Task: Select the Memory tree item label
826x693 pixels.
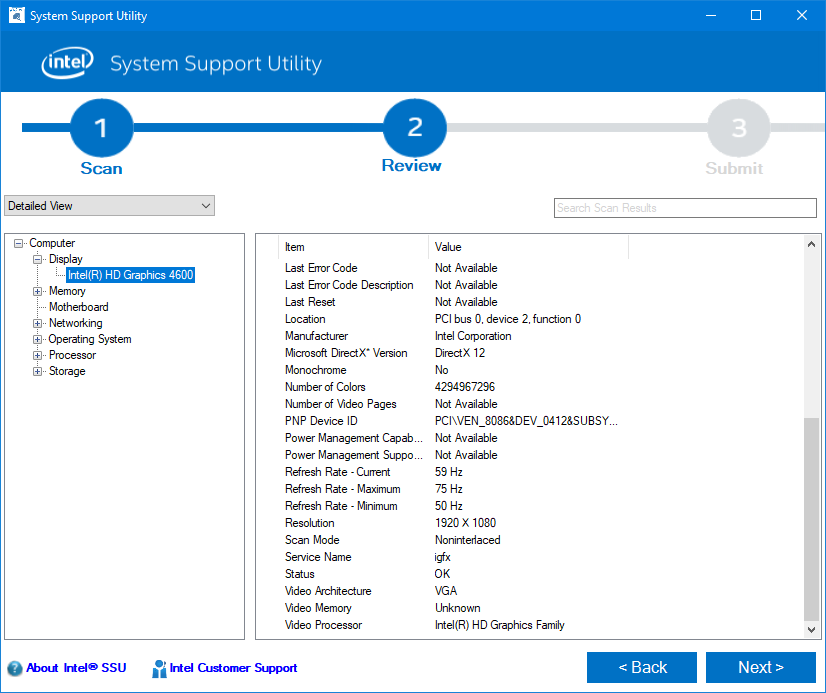Action: tap(67, 291)
